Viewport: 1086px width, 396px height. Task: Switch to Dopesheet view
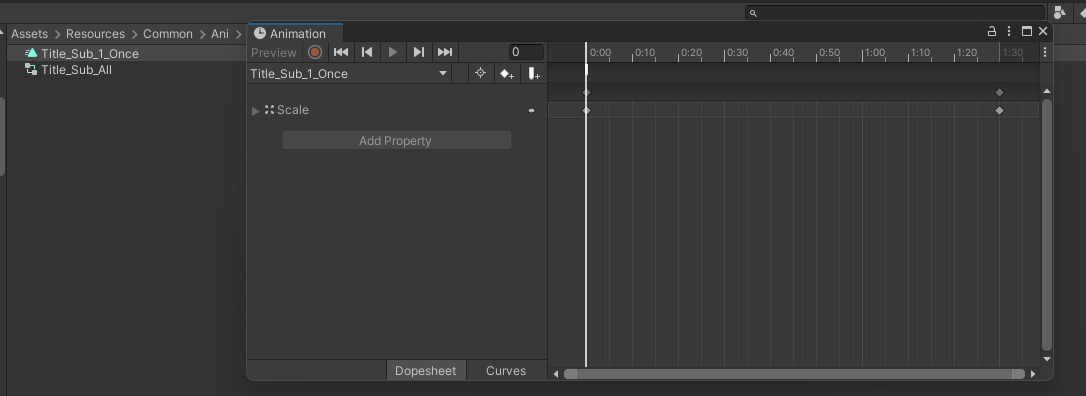(x=425, y=370)
